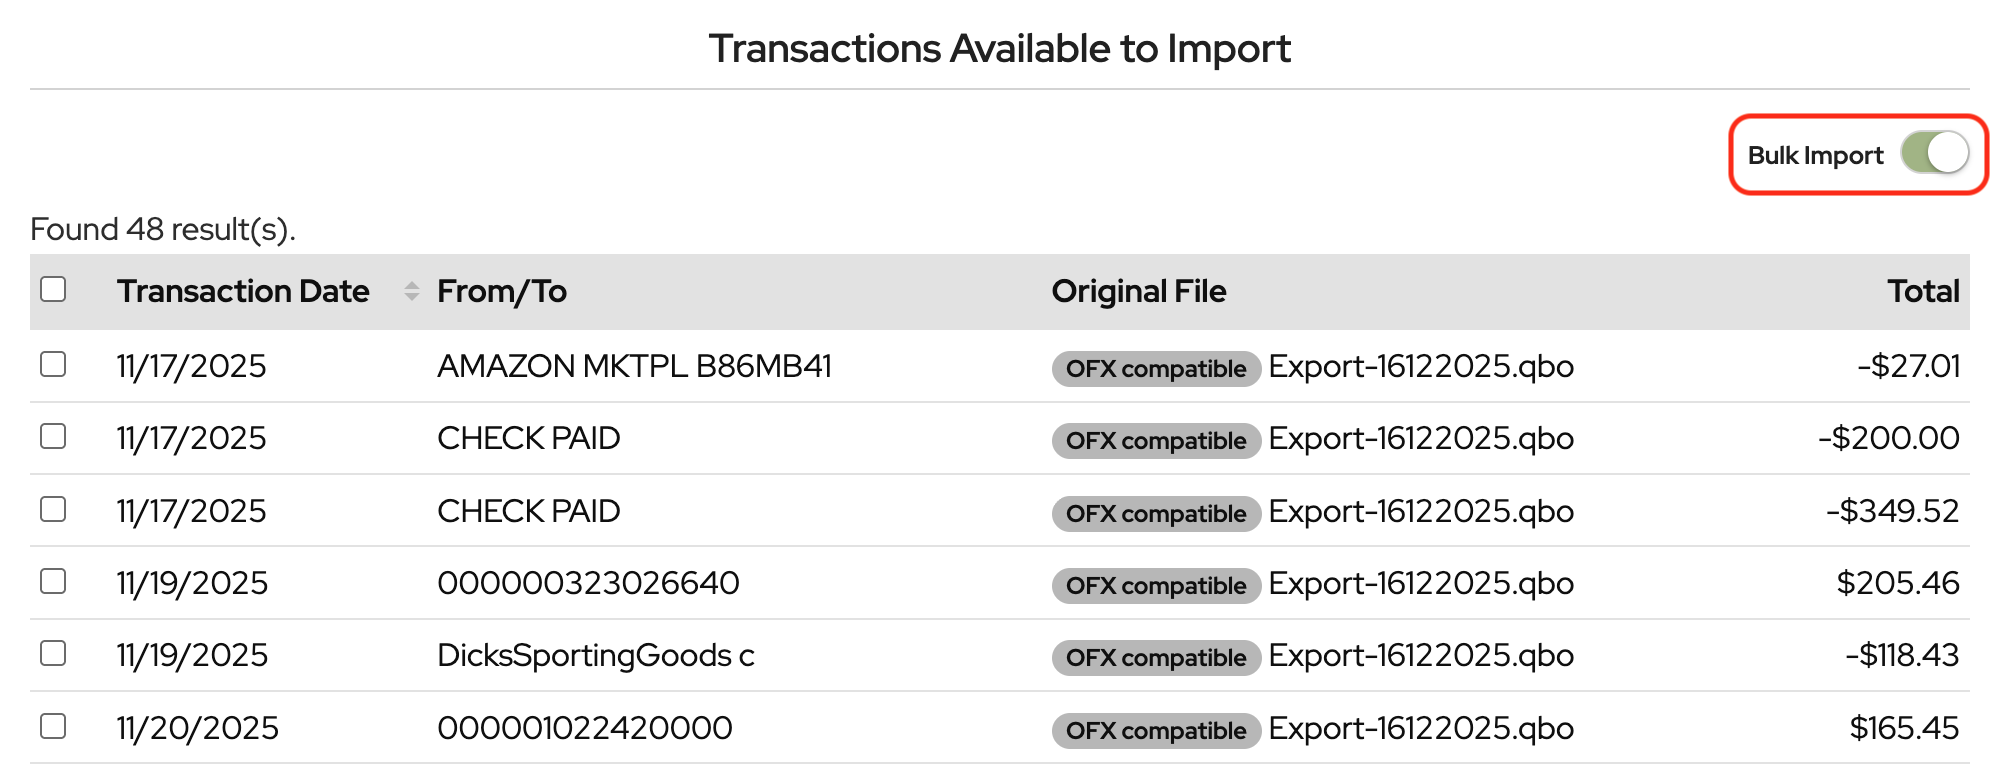Click the Transaction Date sort arrows icon
2000x774 pixels.
coord(411,291)
